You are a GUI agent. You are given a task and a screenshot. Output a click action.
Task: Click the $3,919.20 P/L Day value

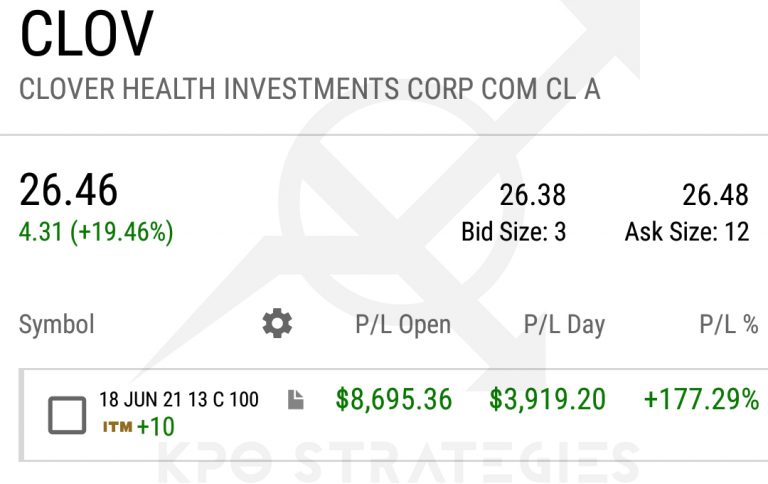[547, 400]
